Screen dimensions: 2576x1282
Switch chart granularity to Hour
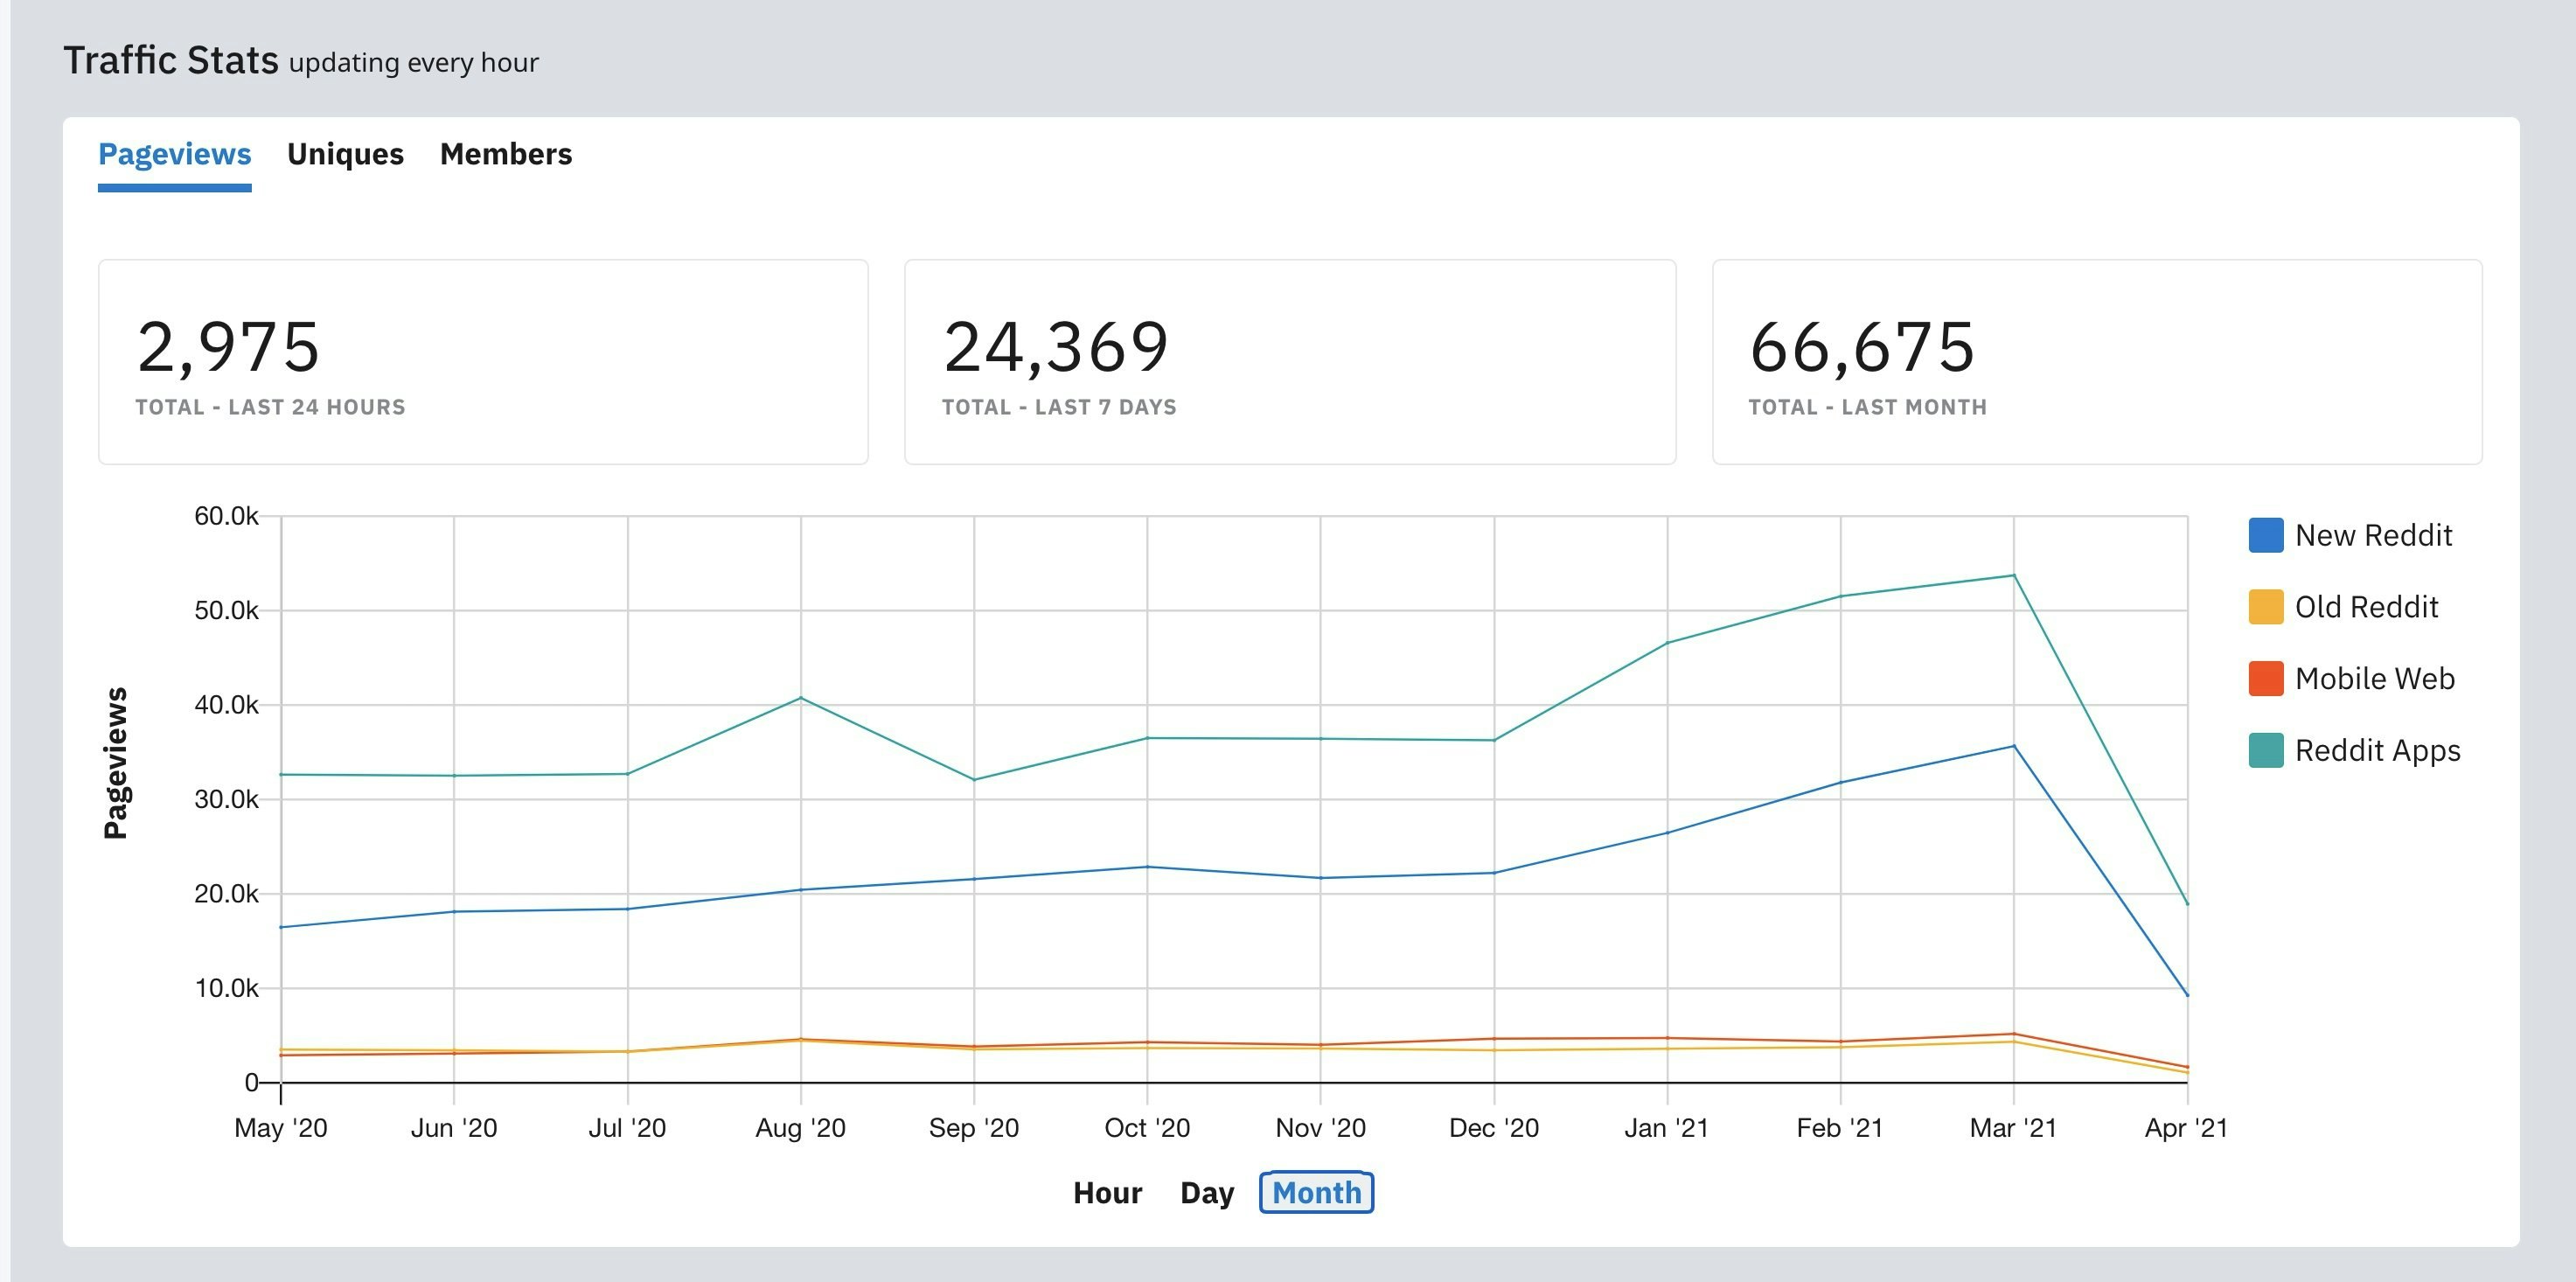pos(1108,1193)
